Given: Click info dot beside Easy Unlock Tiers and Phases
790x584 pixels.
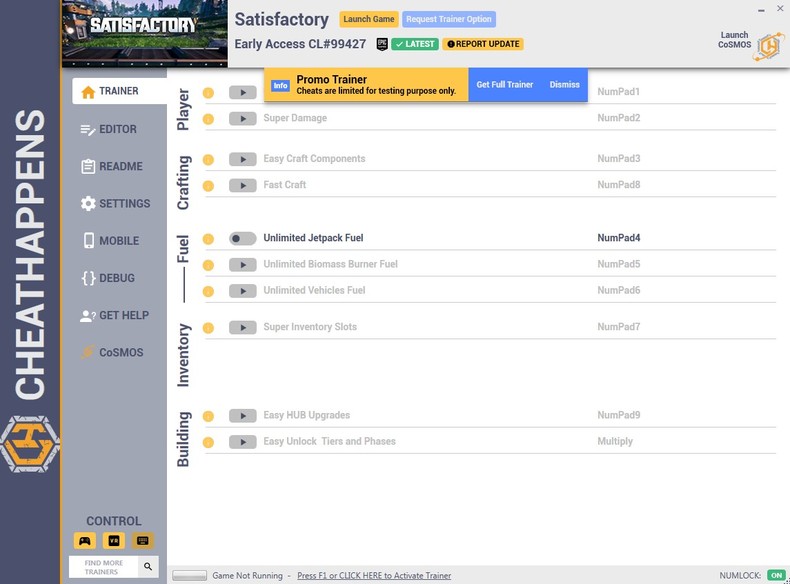Looking at the screenshot, I should tap(208, 442).
